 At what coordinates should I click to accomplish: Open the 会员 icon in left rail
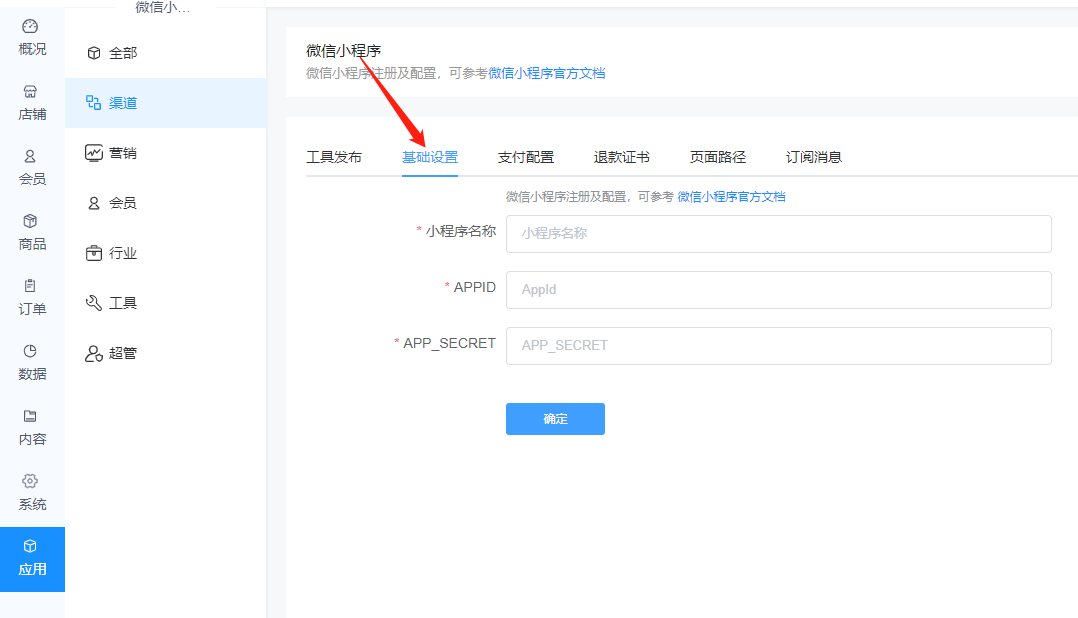[x=30, y=157]
